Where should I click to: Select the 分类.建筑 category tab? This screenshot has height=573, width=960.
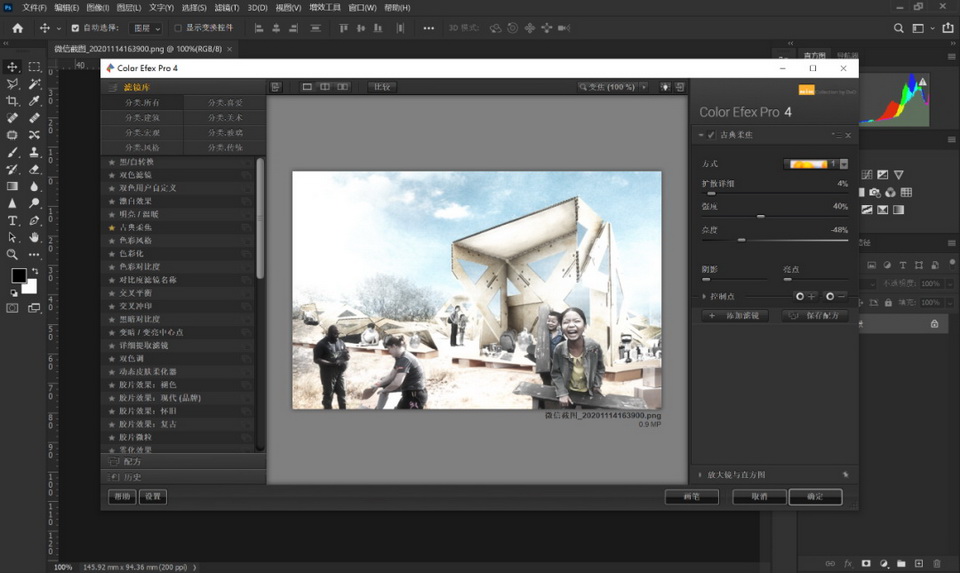142,118
